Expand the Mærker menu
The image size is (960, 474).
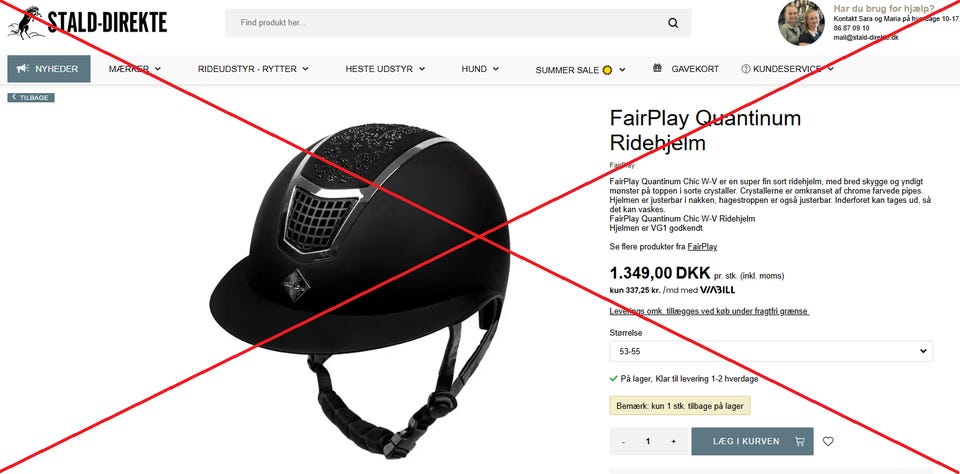coord(135,69)
